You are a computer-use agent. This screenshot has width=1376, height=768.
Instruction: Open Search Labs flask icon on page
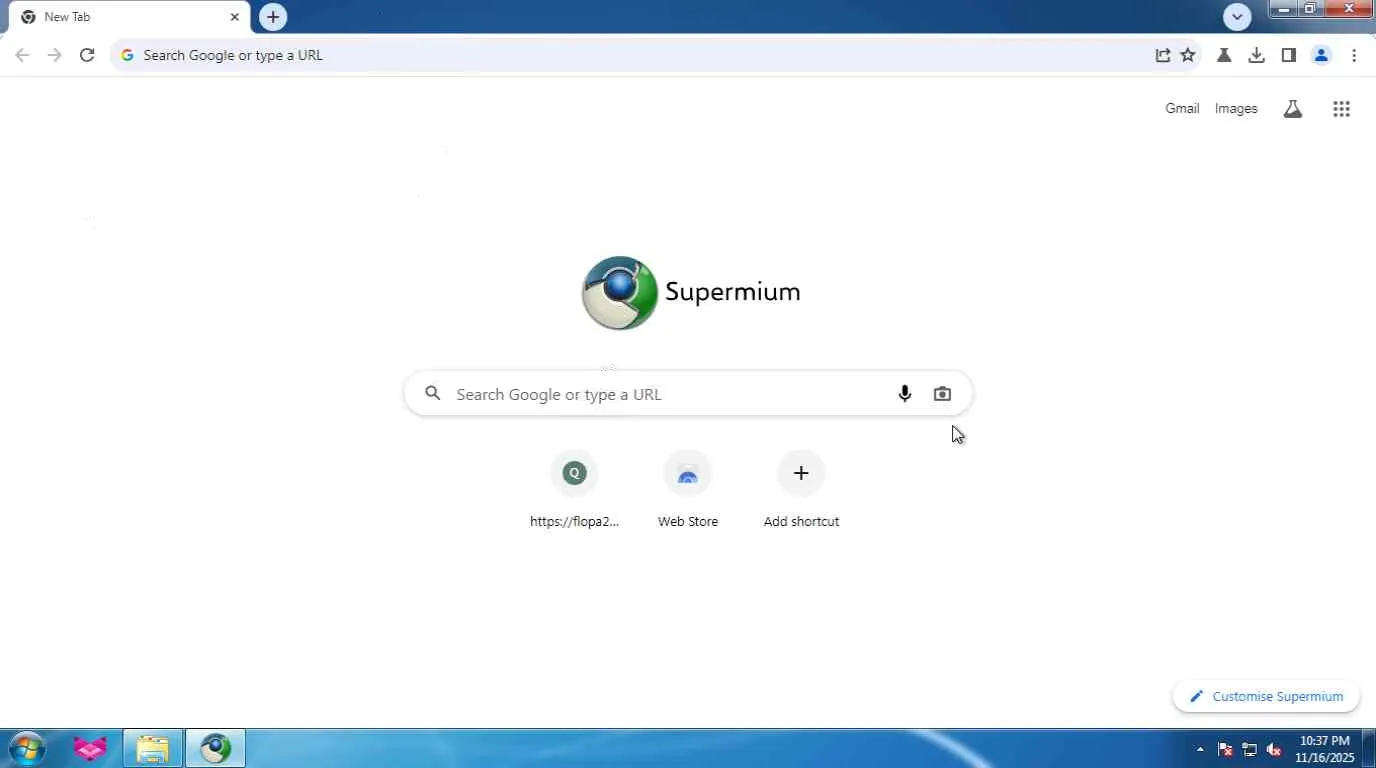(x=1293, y=109)
